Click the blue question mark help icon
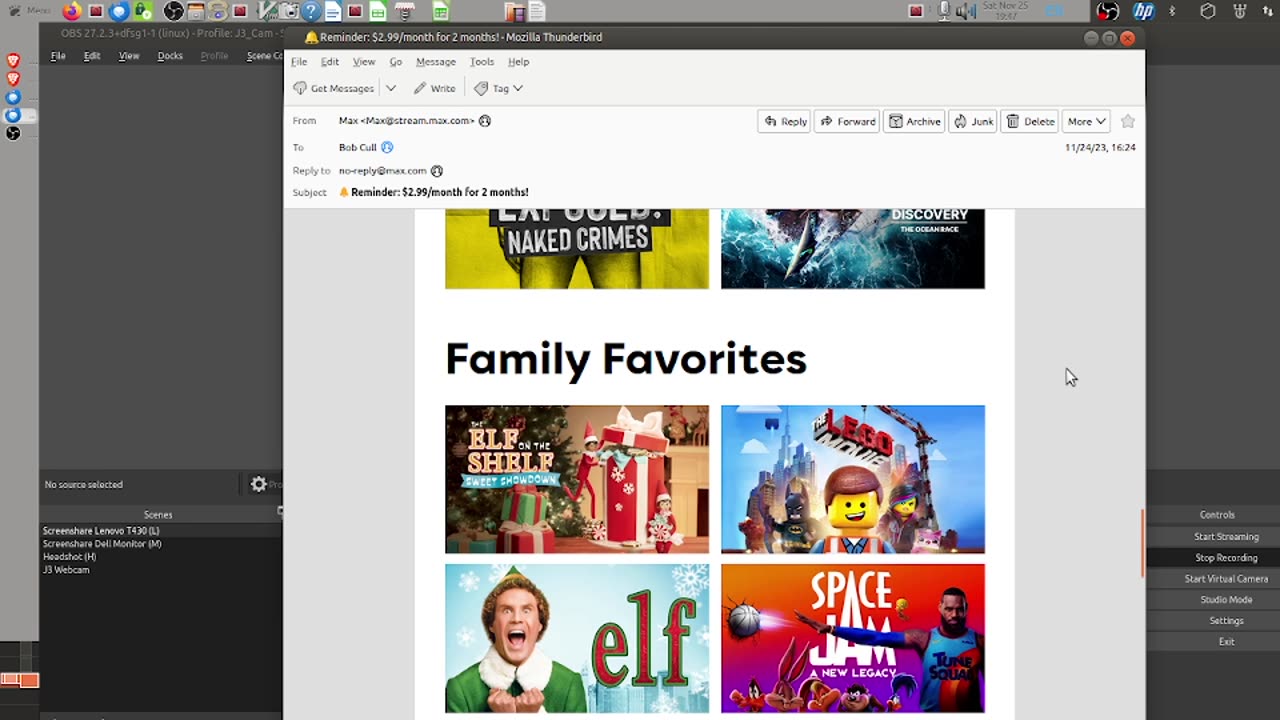This screenshot has width=1280, height=720. point(310,11)
